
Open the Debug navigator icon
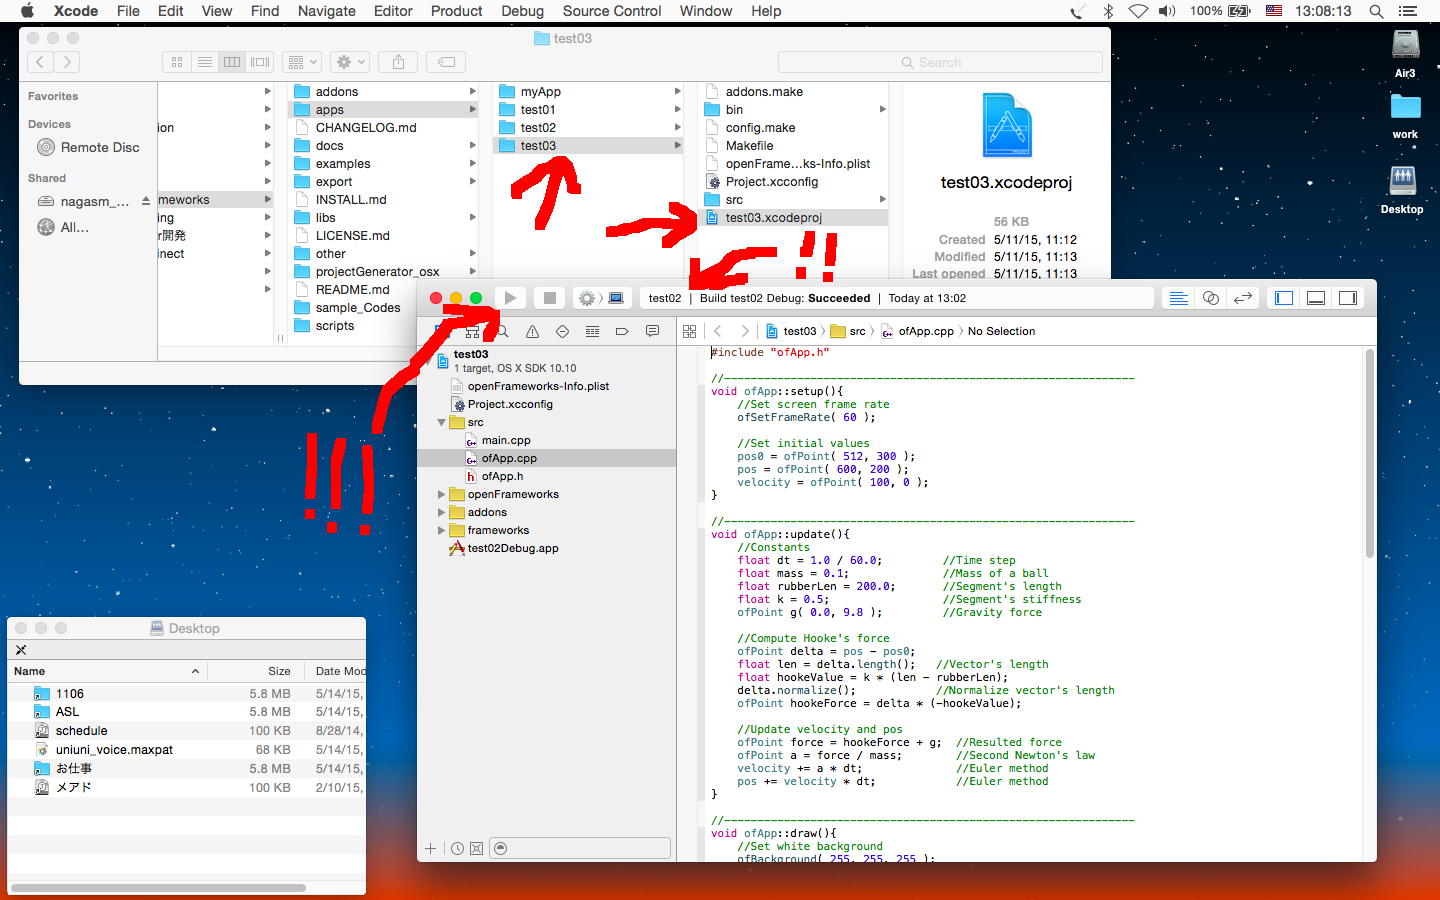(592, 331)
